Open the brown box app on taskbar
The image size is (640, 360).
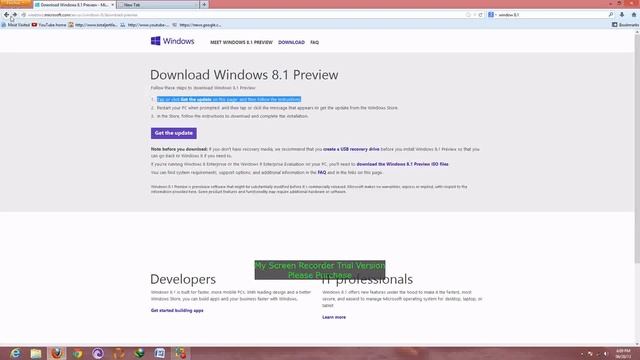[x=119, y=353]
